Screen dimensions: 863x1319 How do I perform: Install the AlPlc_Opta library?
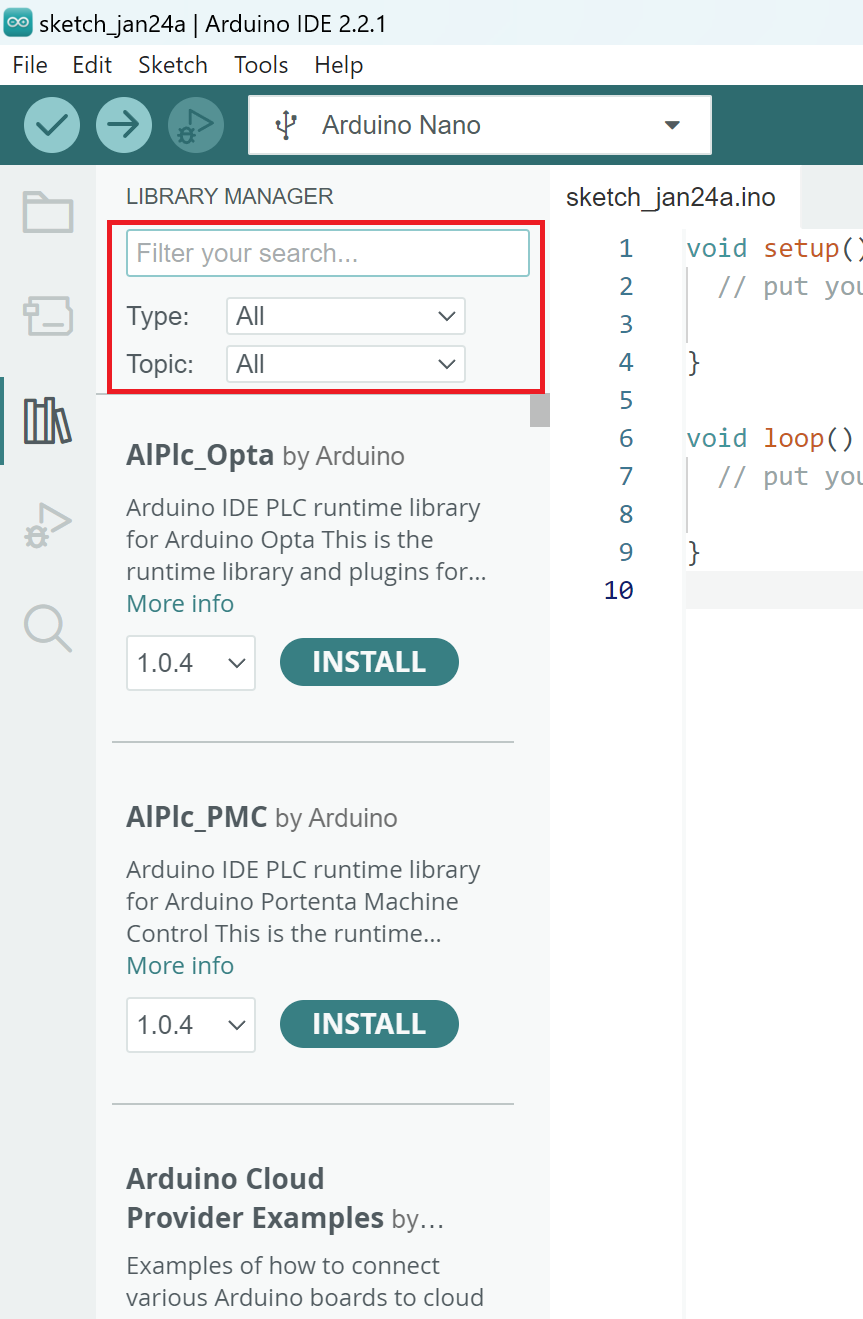(x=369, y=662)
